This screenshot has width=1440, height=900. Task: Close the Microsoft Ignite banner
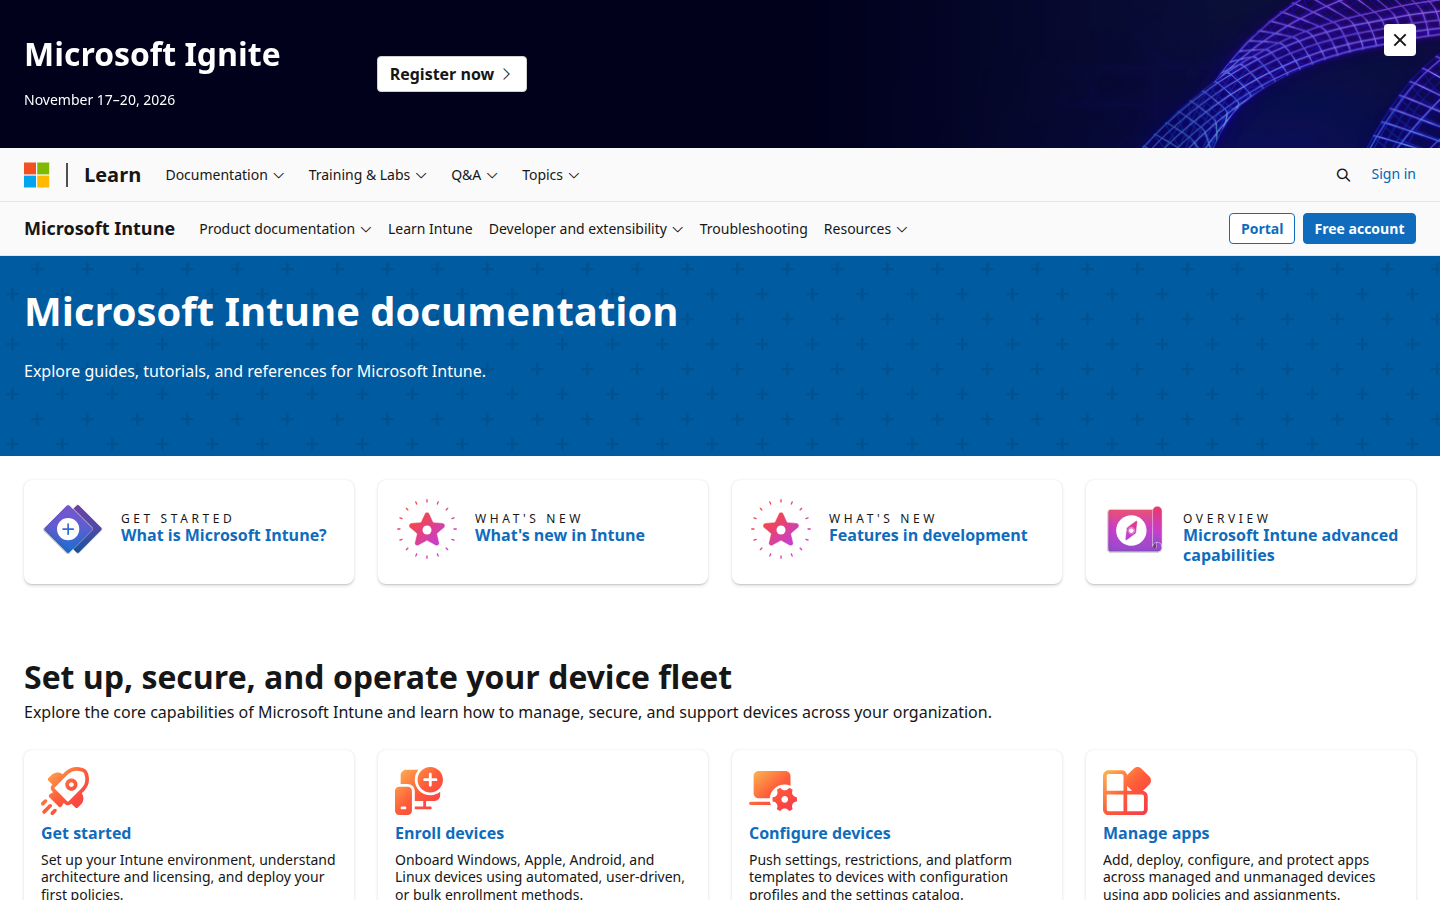pos(1400,40)
